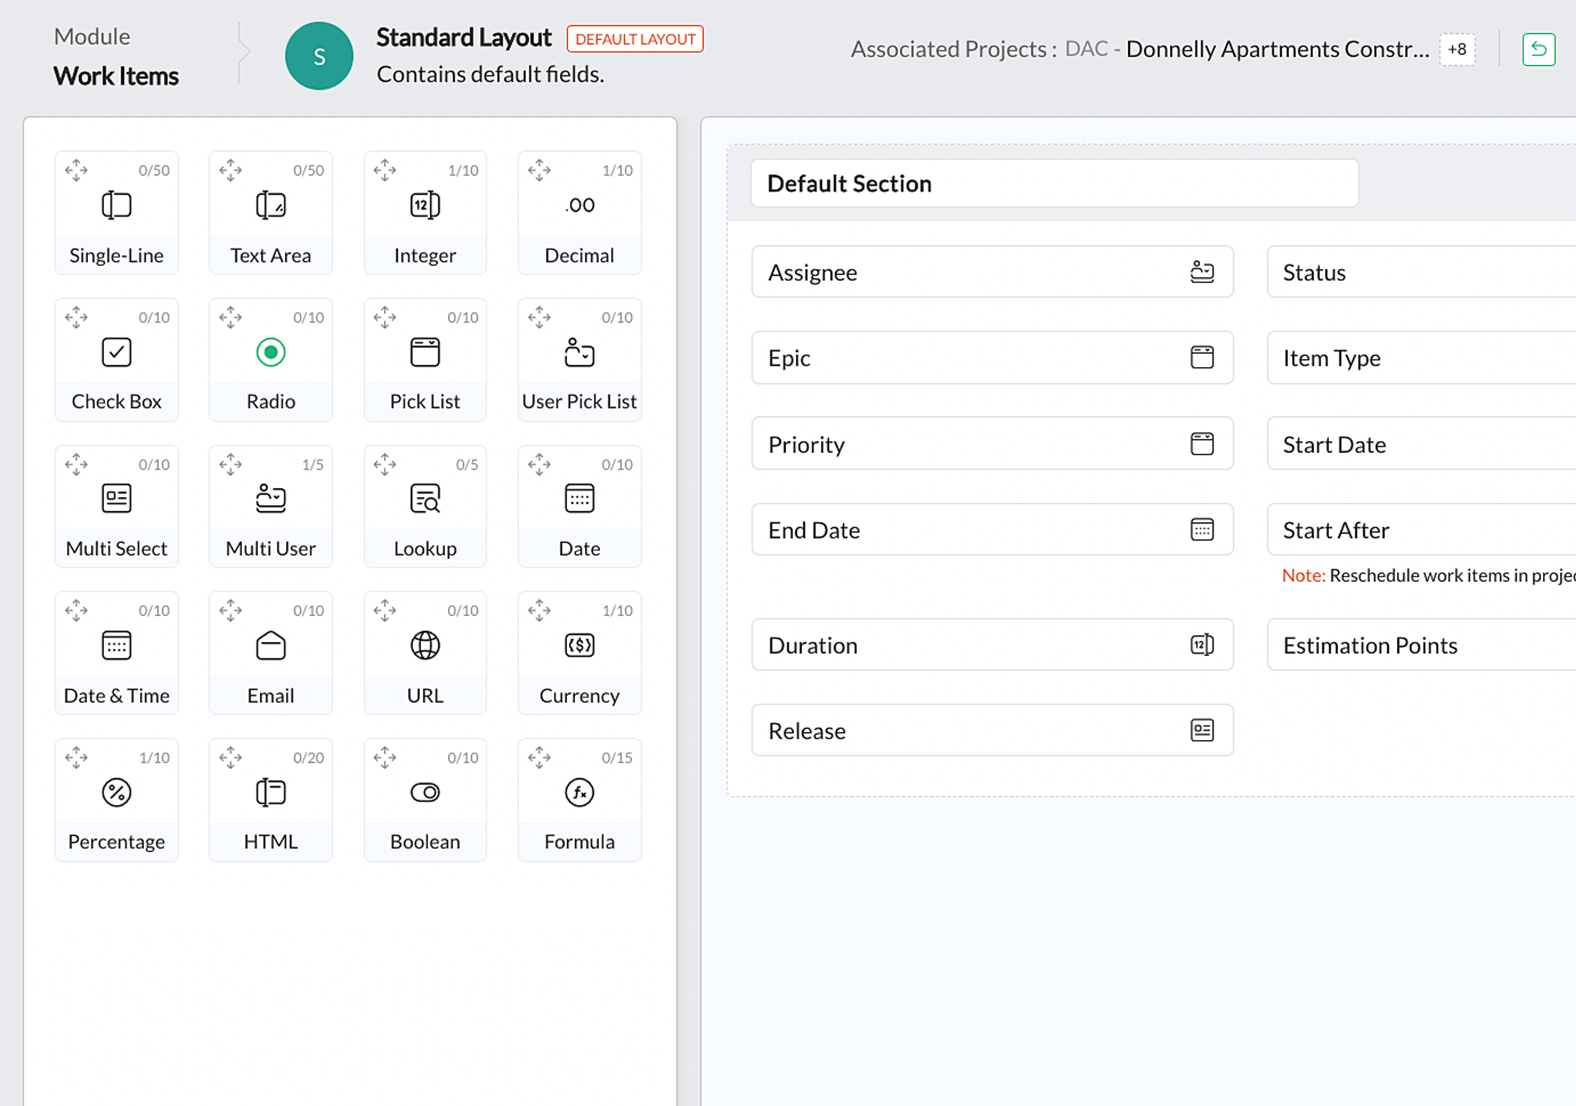Select the Email field type icon
Viewport: 1576px width, 1106px height.
click(x=270, y=645)
